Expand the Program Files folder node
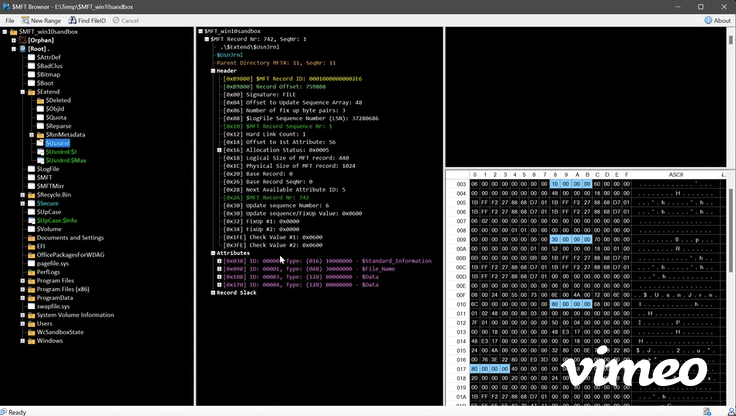 22,281
